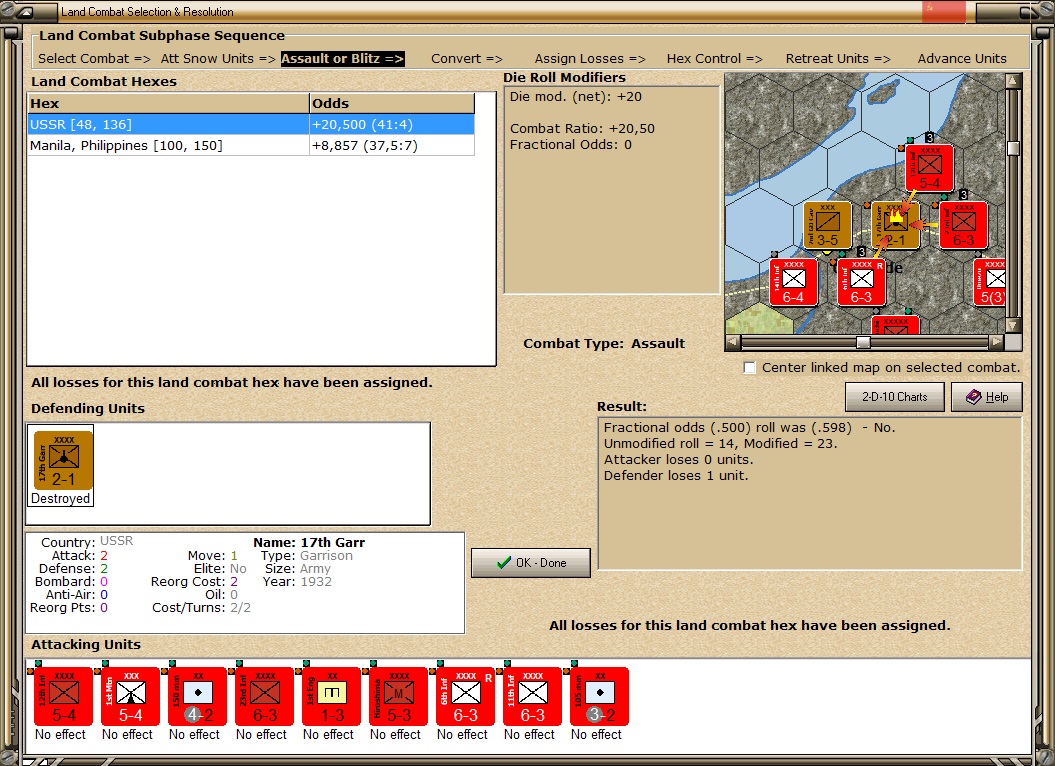Viewport: 1055px width, 766px height.
Task: Click the map's scroll down arrow
Action: [x=1013, y=325]
